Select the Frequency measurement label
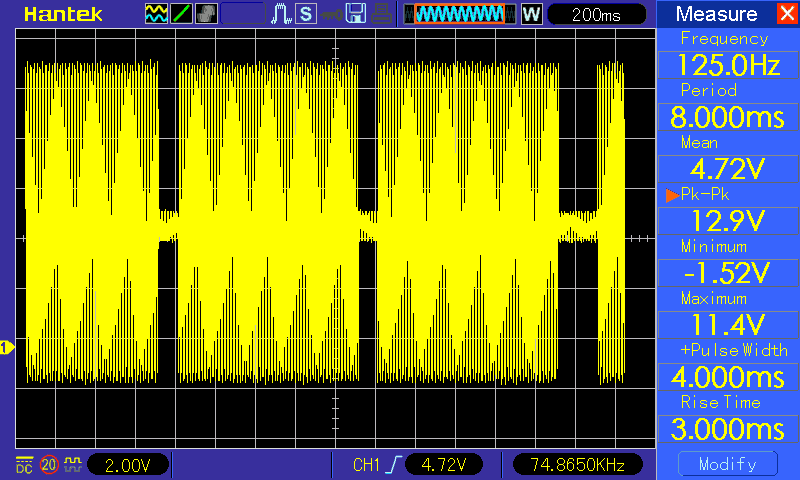The width and height of the screenshot is (800, 480). (724, 39)
